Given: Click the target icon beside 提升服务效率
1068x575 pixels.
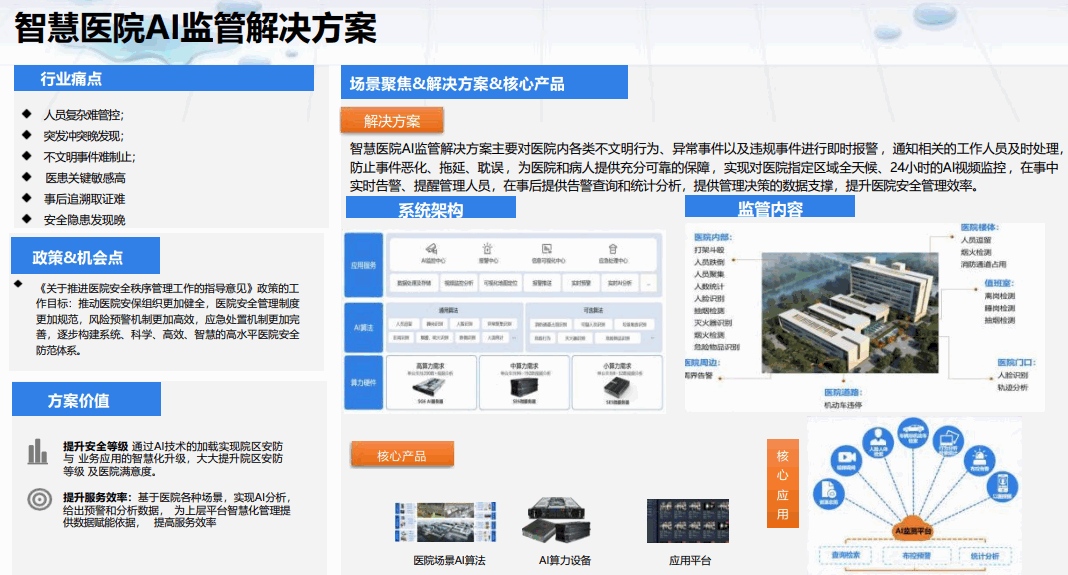Looking at the screenshot, I should [x=38, y=498].
